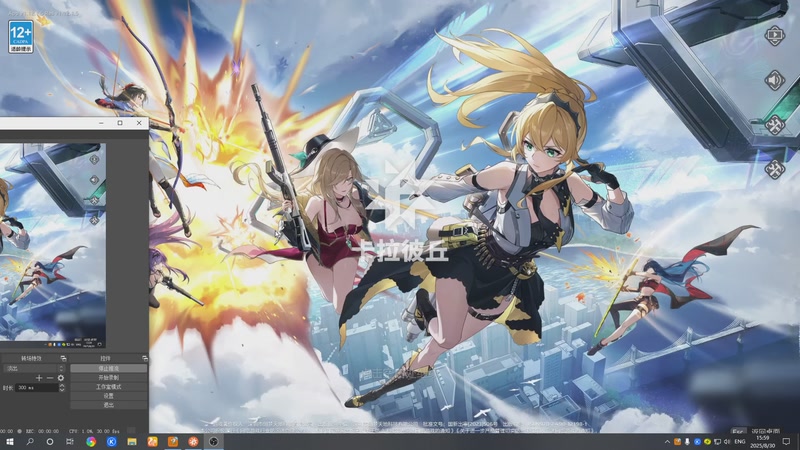Switch to OBS Studio taskbar icon
800x450 pixels.
(x=214, y=442)
